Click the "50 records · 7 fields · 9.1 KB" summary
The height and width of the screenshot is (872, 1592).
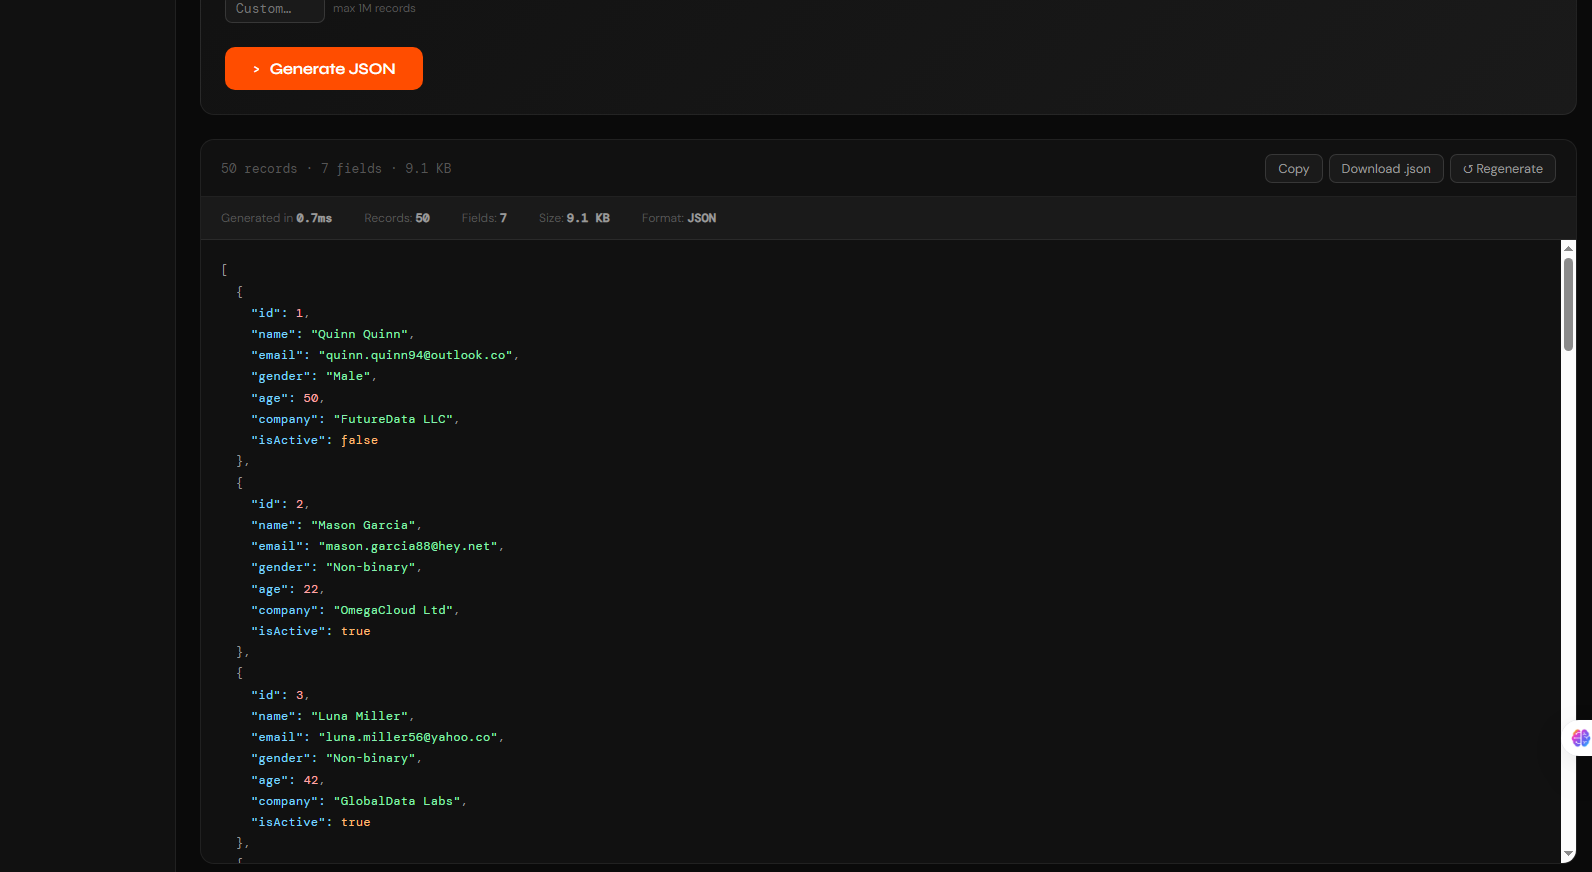point(336,169)
